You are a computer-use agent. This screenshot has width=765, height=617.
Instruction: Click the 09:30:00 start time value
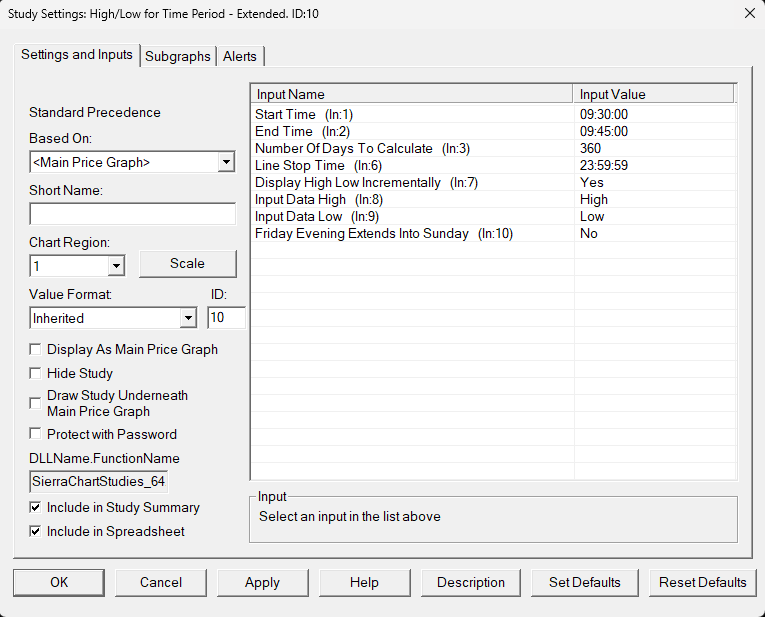(604, 115)
